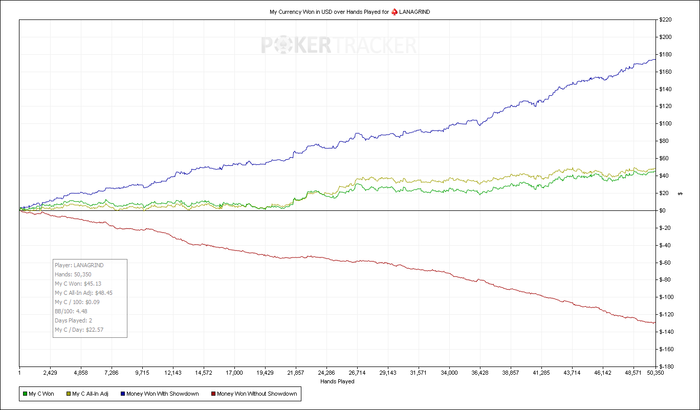Select the 'My C Won' legend label

[x=41, y=394]
